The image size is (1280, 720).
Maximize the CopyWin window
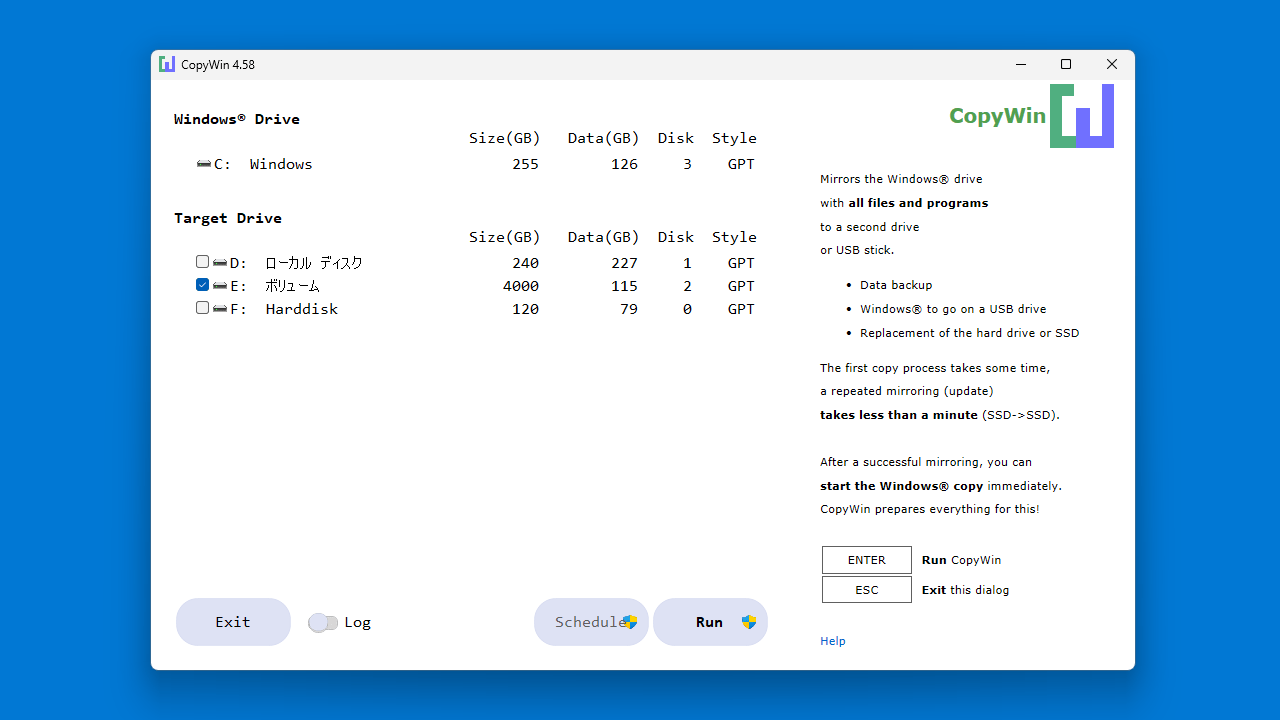click(1066, 64)
